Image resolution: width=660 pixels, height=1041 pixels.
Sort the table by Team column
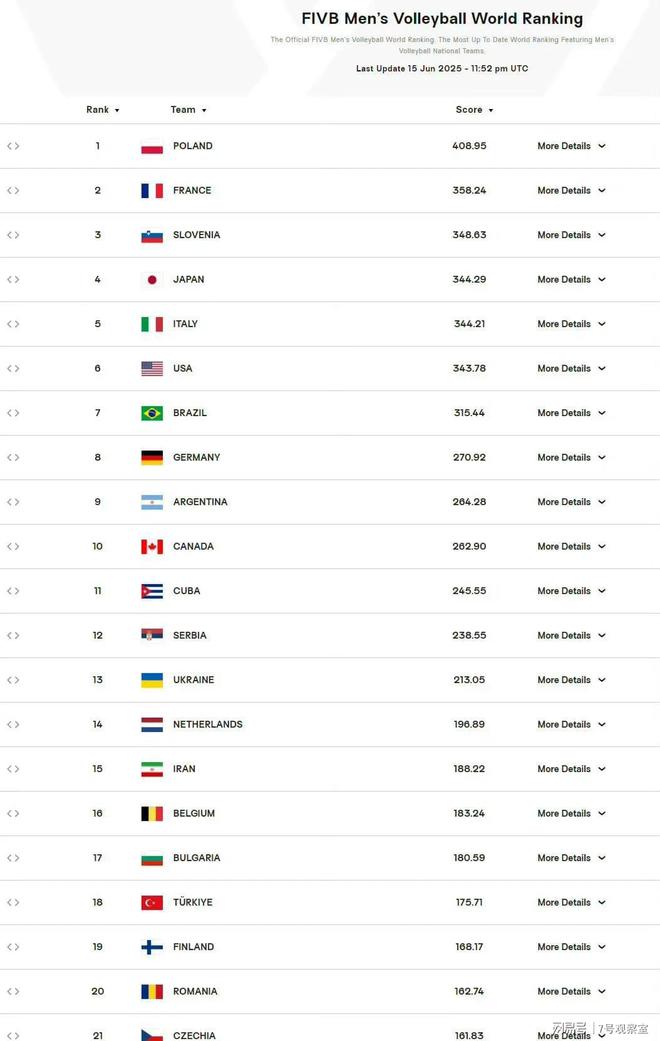(x=189, y=110)
